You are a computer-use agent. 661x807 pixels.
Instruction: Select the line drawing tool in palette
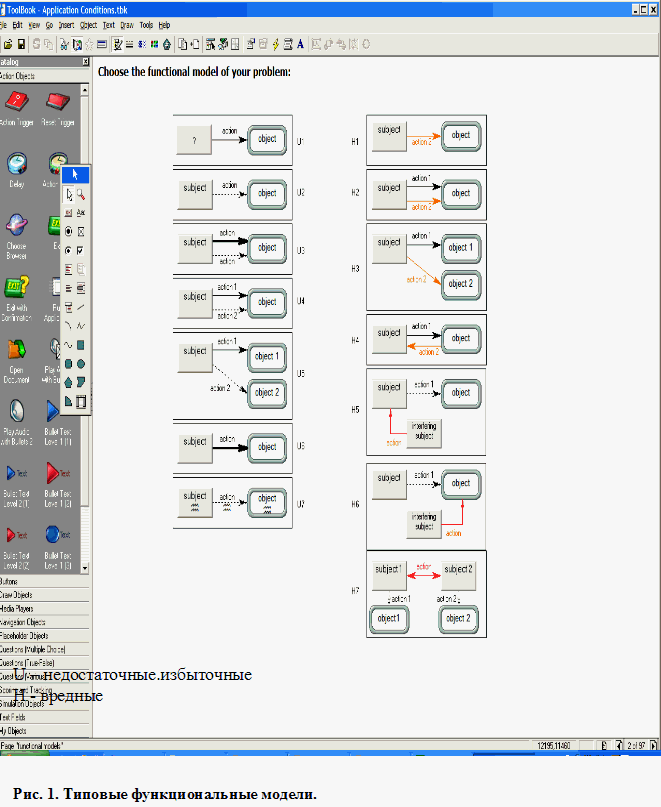coord(81,307)
